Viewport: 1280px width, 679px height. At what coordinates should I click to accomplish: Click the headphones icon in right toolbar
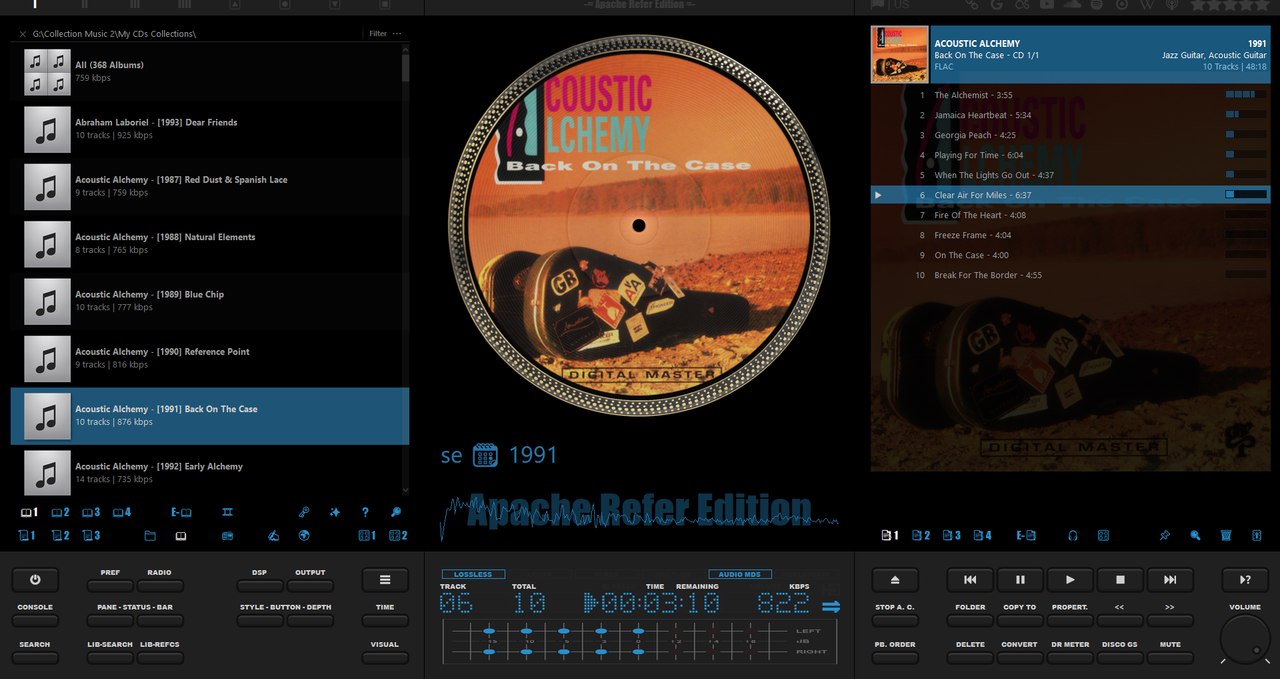click(x=1073, y=536)
